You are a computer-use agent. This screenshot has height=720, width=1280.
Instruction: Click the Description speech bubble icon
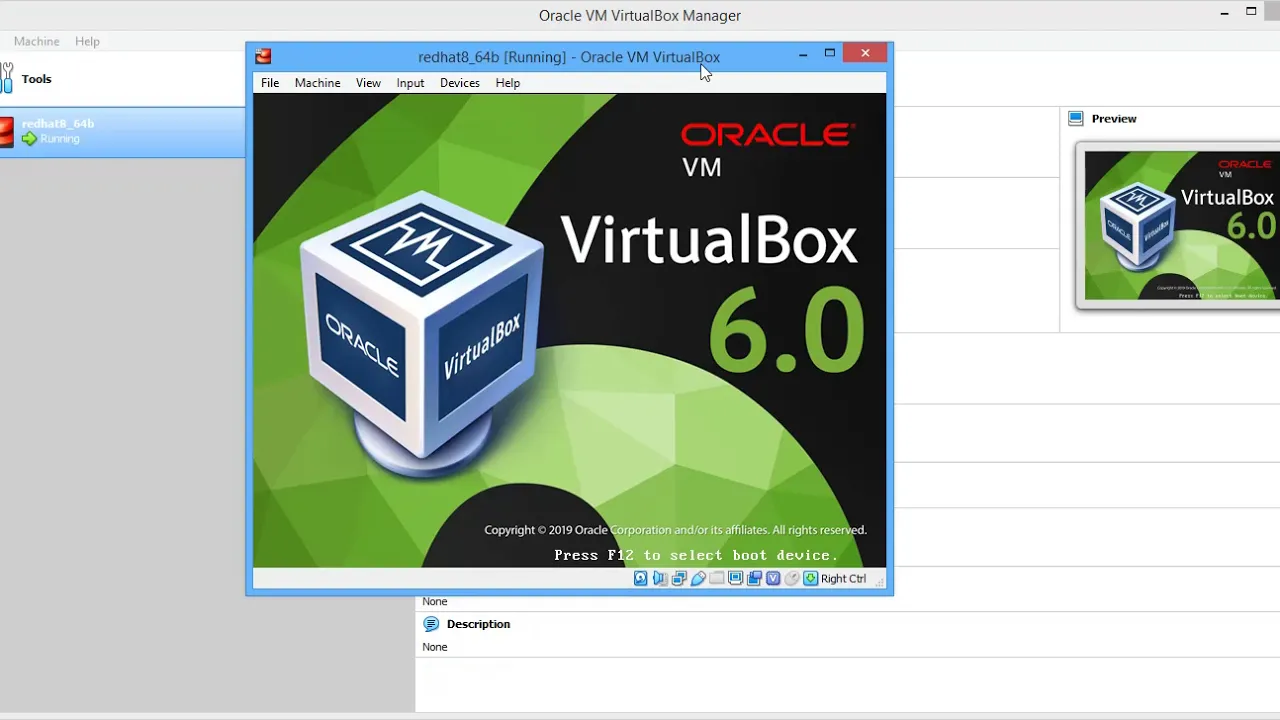point(431,624)
